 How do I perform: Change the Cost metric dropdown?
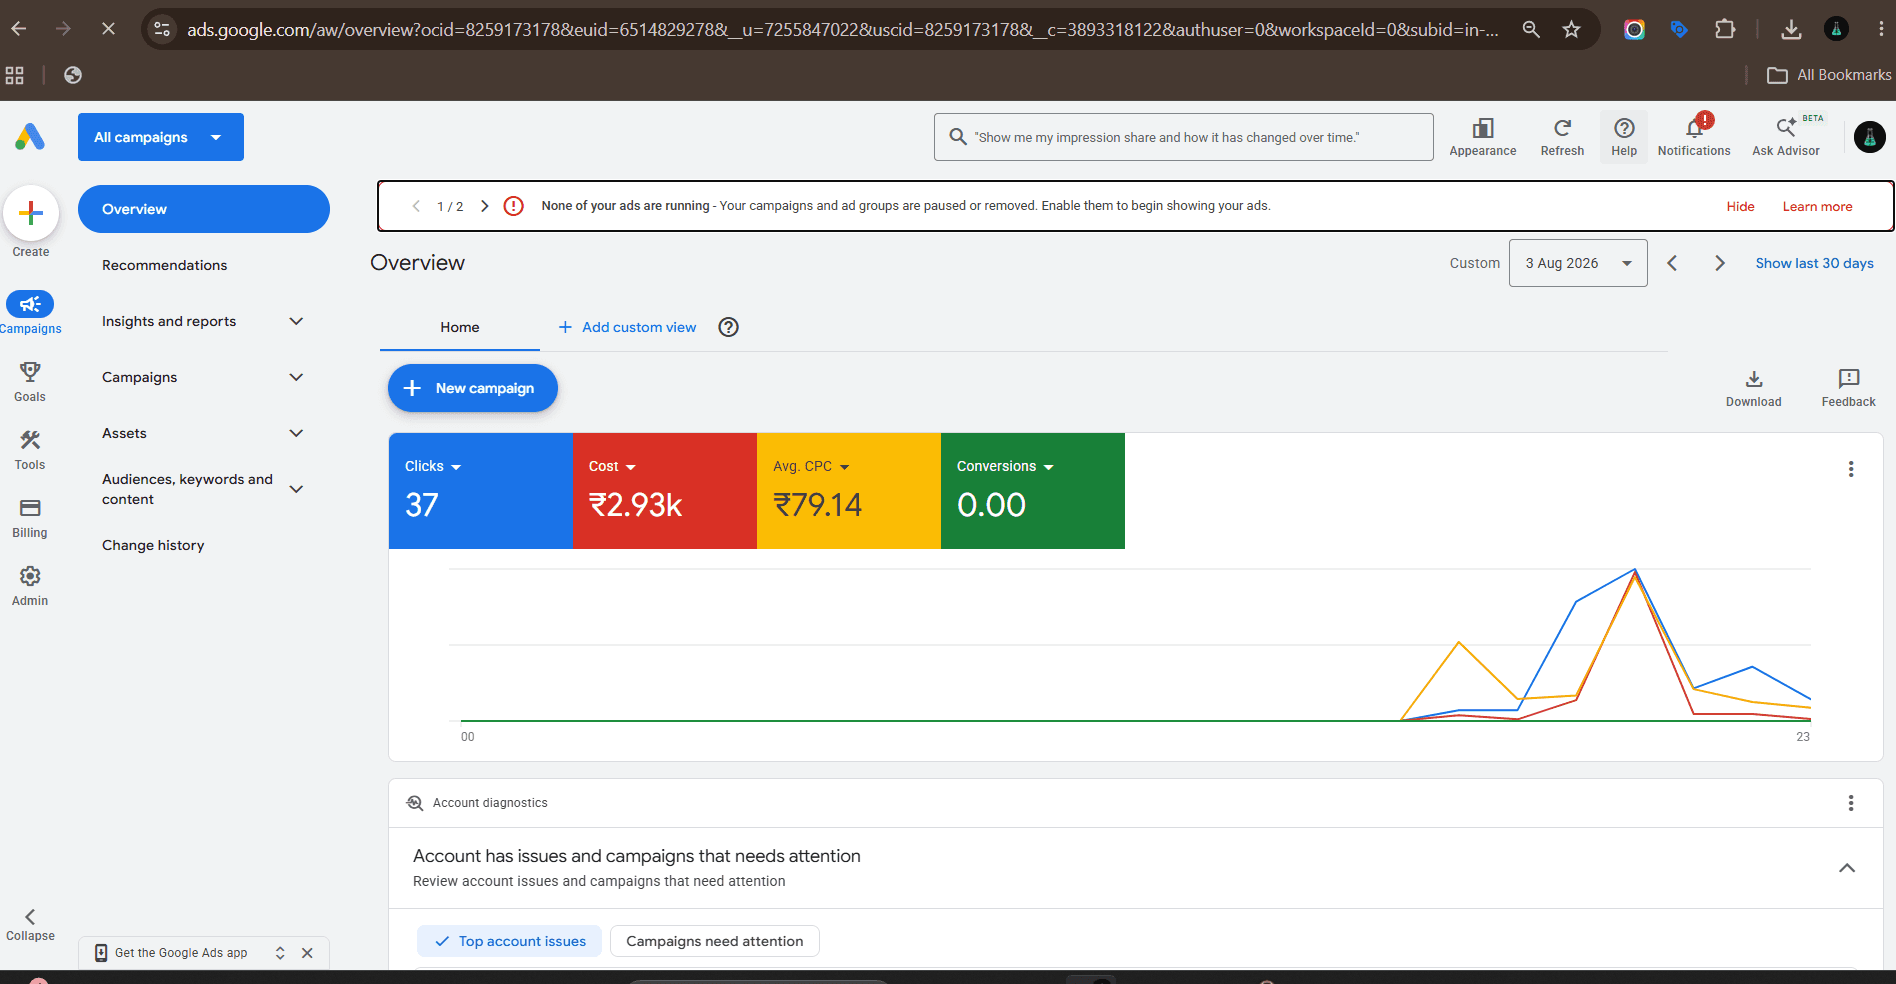tap(612, 466)
